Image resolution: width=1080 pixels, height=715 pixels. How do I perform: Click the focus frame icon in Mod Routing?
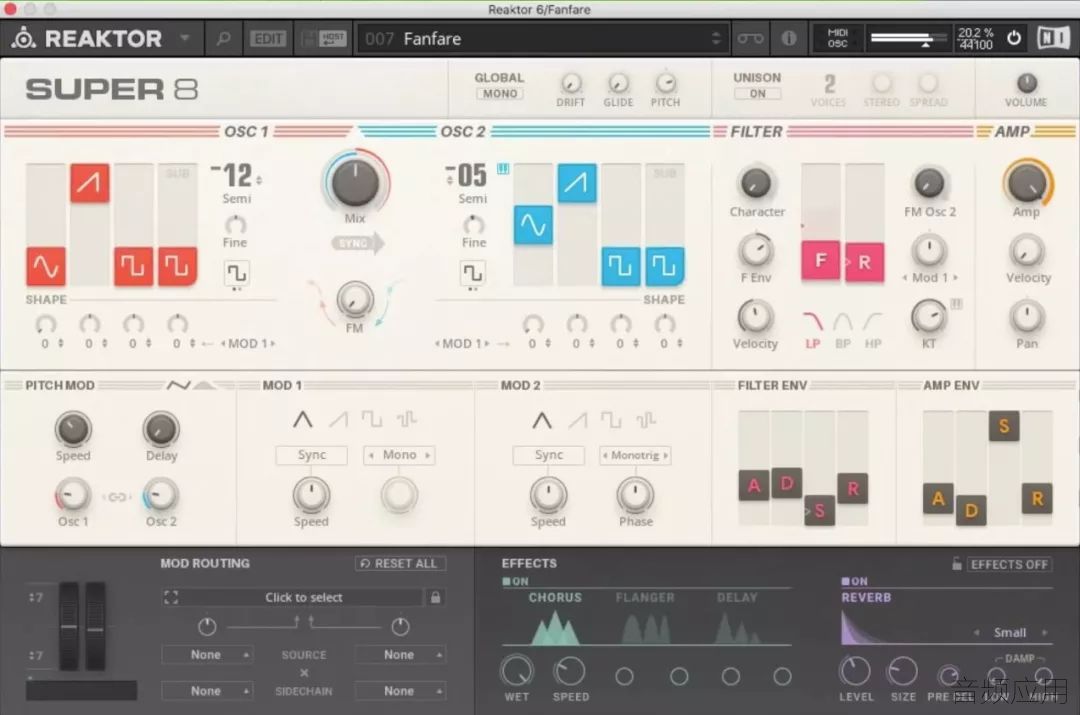(171, 597)
